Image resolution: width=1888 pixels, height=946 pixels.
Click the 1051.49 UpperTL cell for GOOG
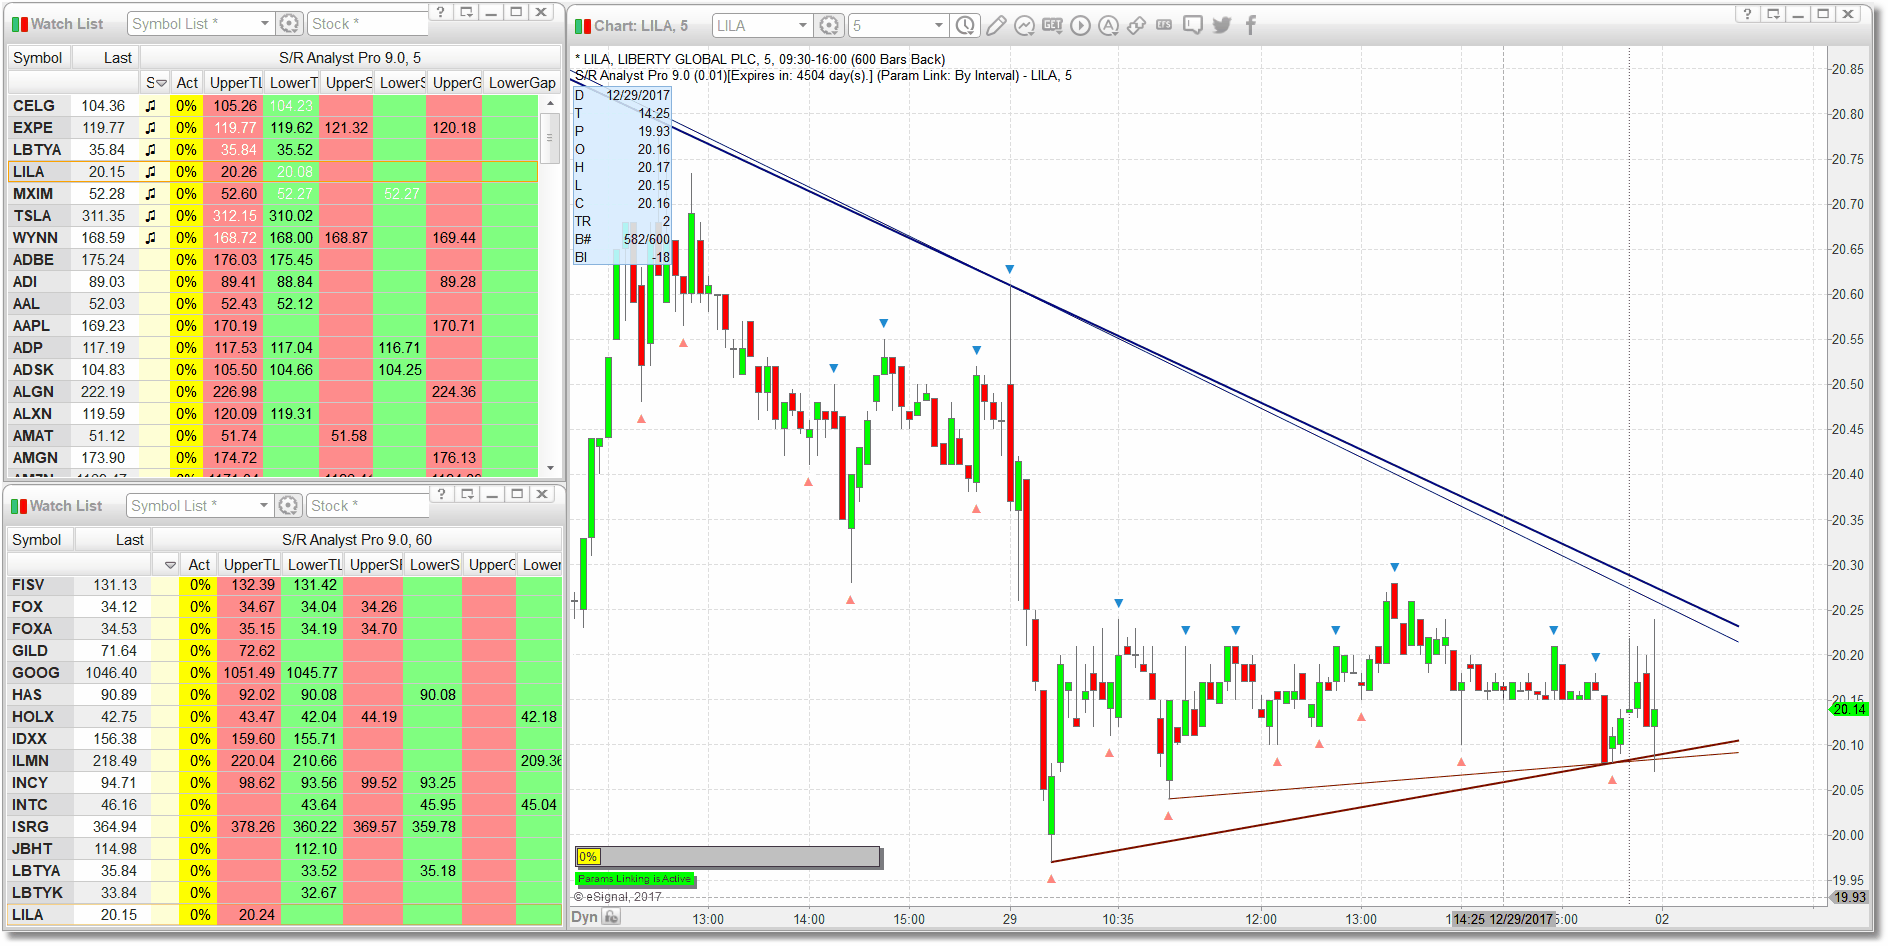249,673
